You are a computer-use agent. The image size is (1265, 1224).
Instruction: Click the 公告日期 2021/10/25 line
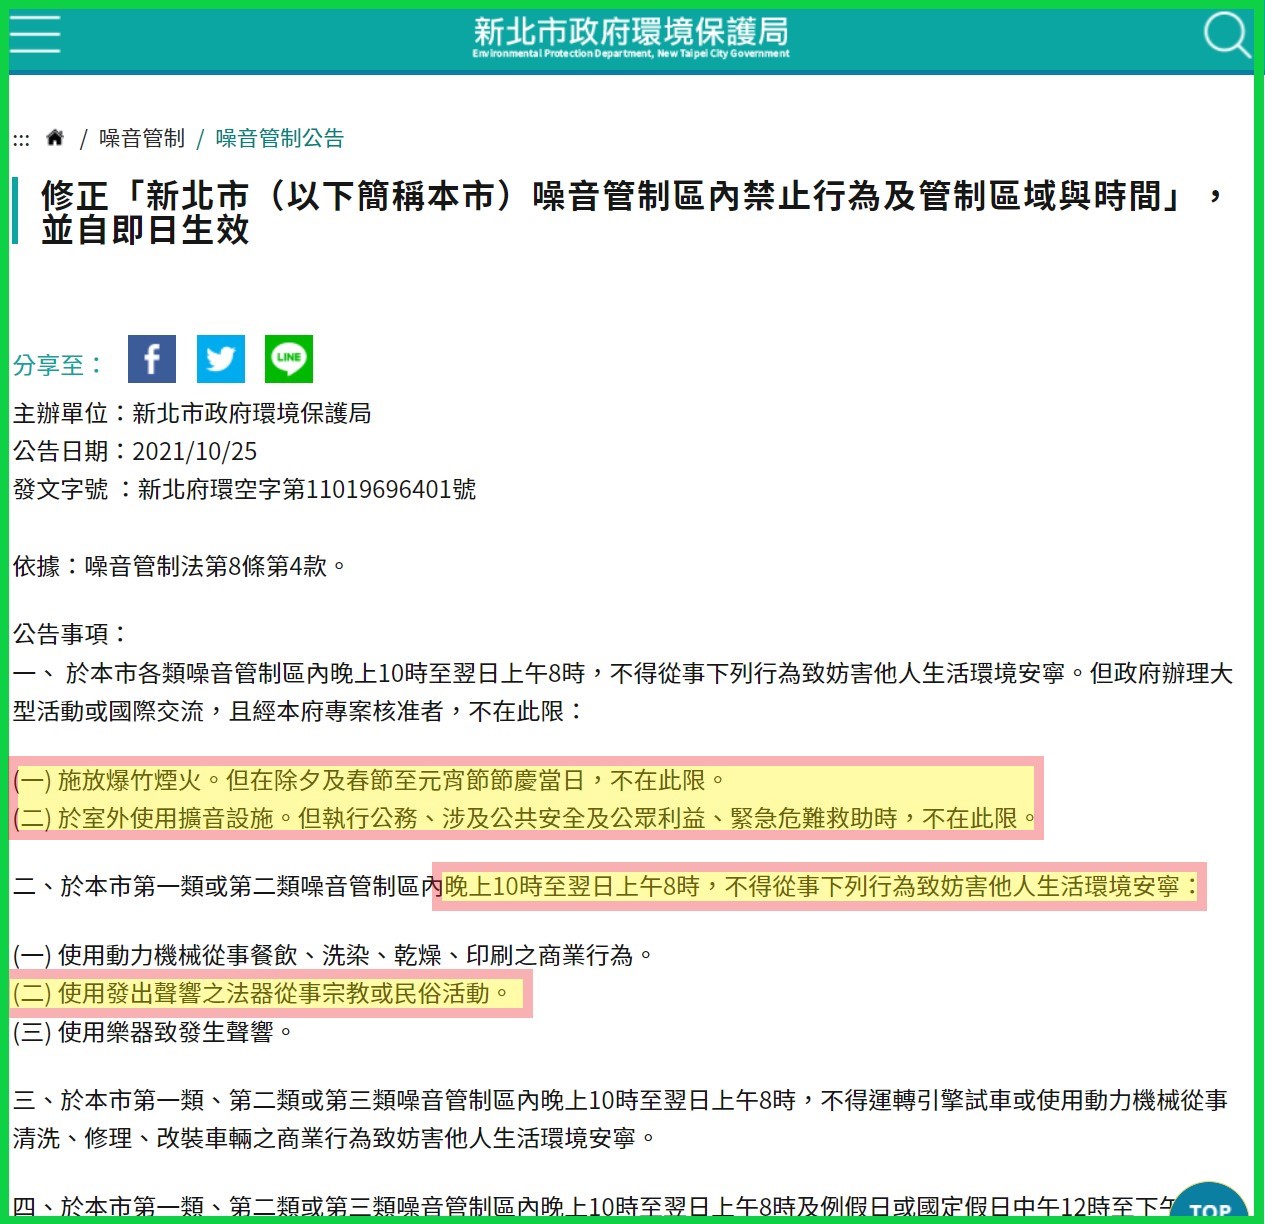point(135,451)
